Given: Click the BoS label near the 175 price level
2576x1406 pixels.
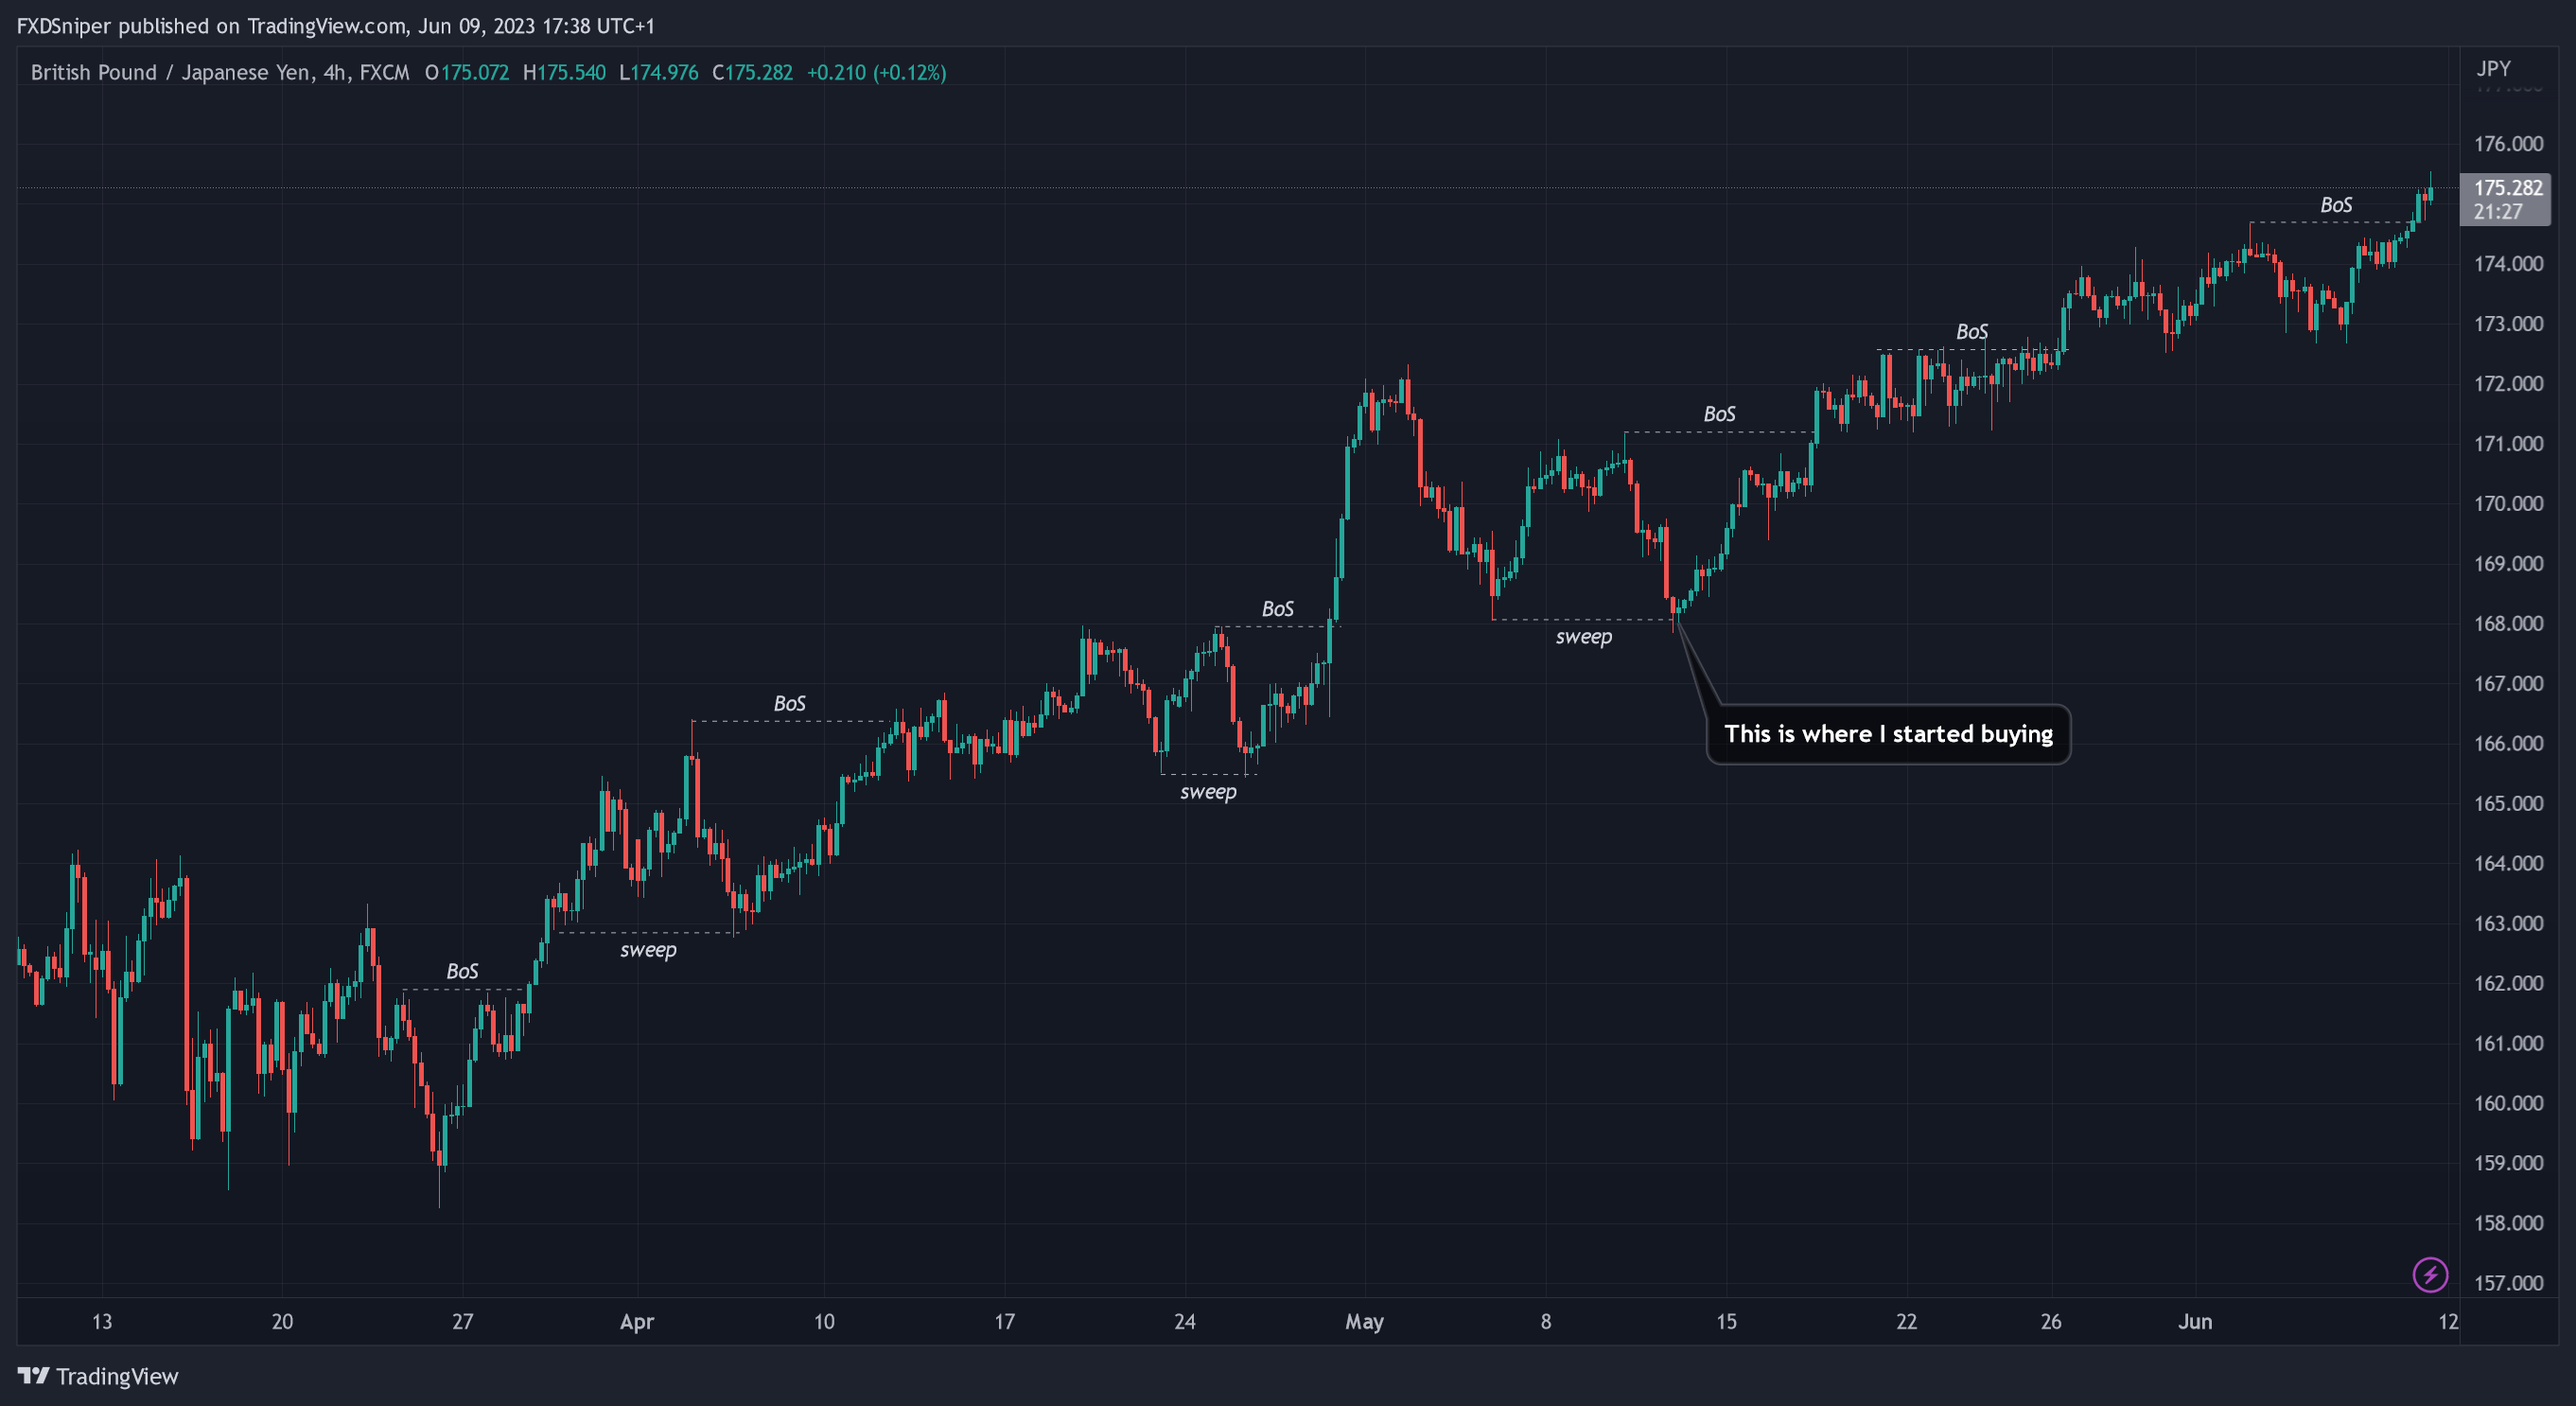Looking at the screenshot, I should [2335, 205].
